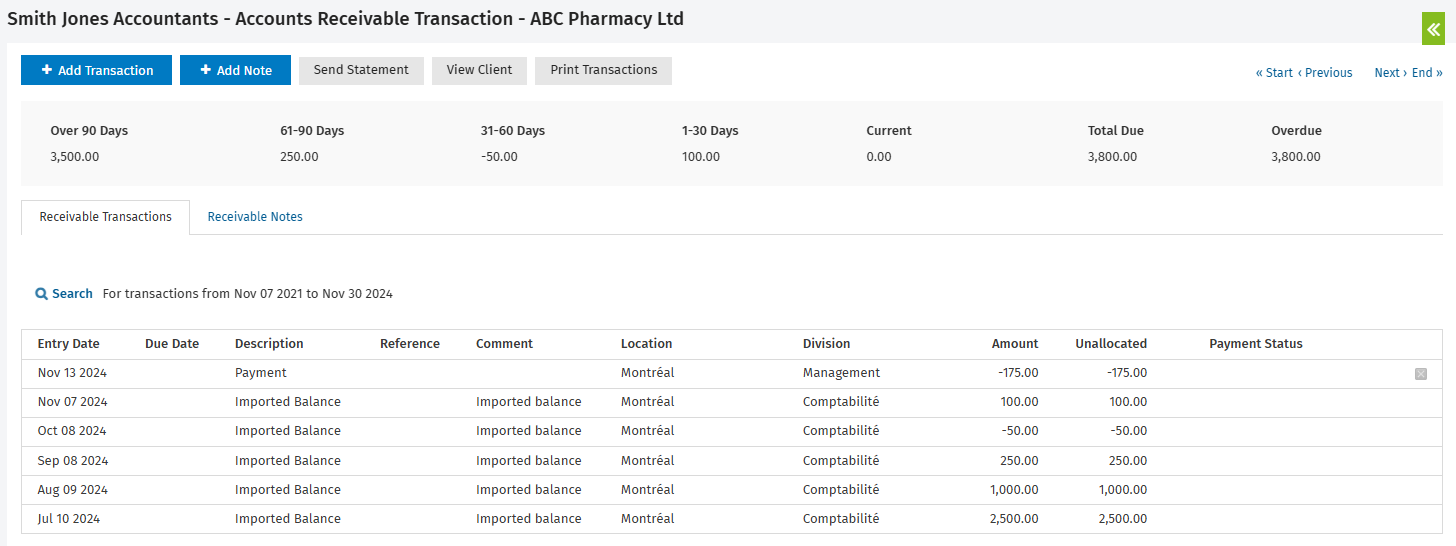Screen dimensions: 1456x546
Task: Switch to Receivable Notes tab
Action: coord(255,217)
